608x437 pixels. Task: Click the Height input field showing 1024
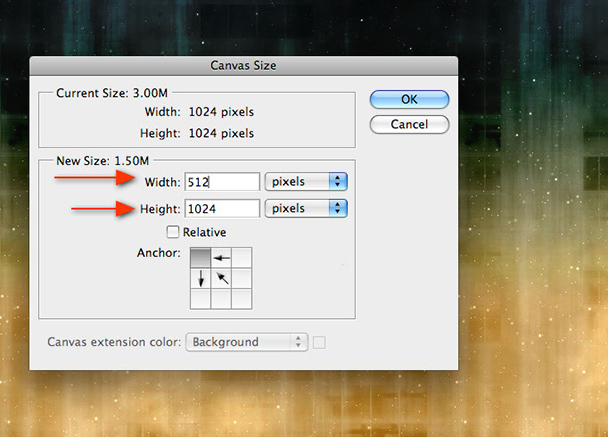[222, 209]
